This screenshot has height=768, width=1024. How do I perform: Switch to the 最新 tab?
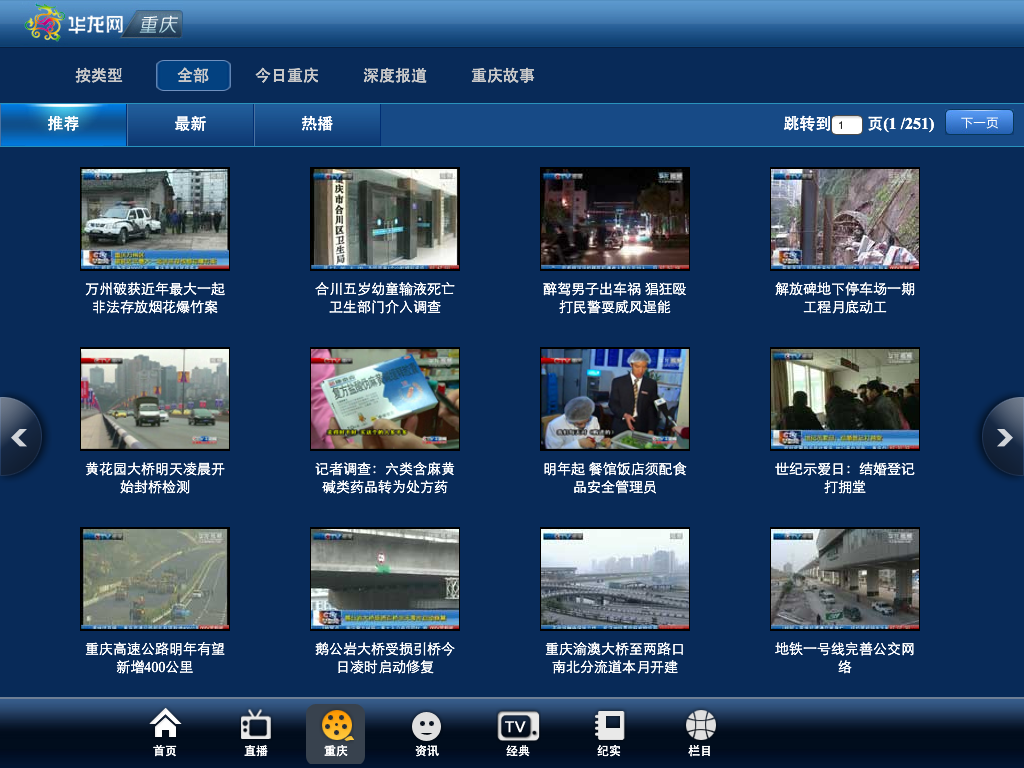tap(190, 124)
